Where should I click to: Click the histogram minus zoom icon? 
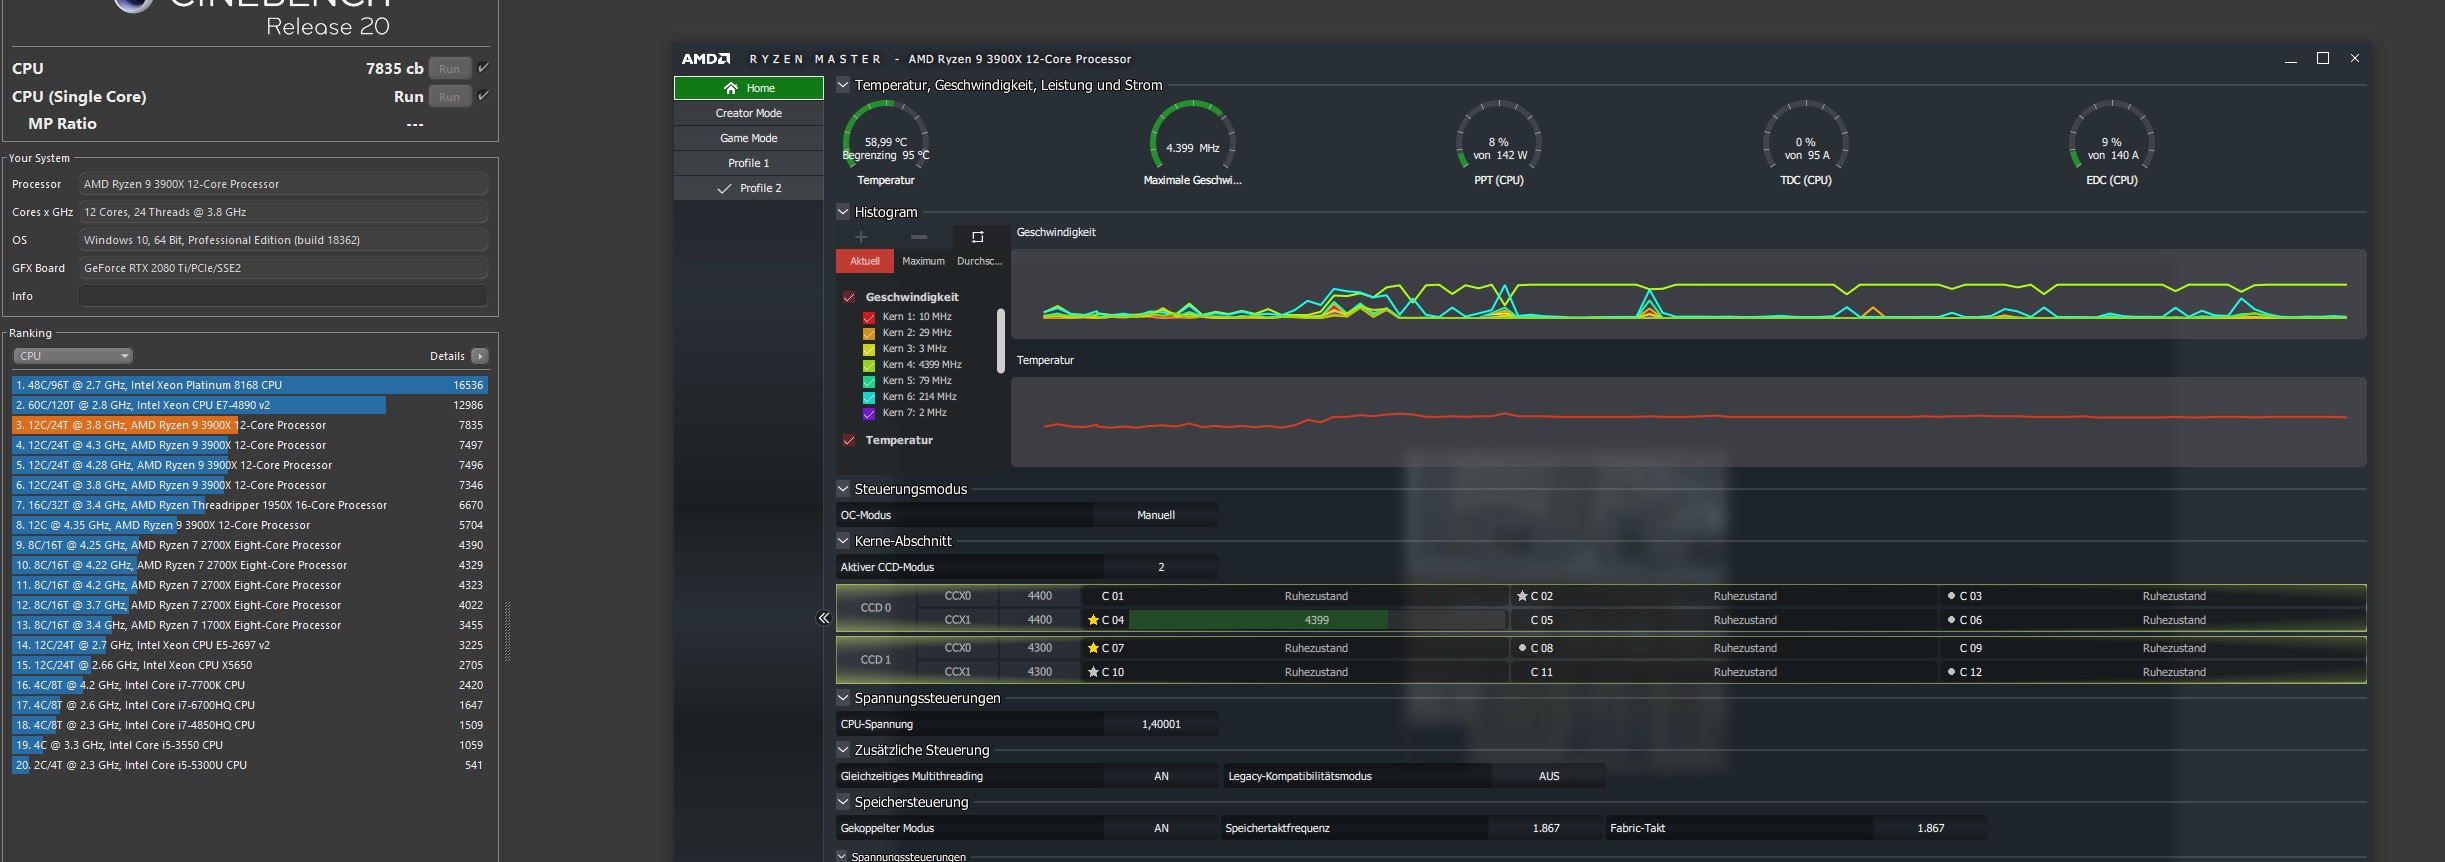pyautogui.click(x=919, y=237)
